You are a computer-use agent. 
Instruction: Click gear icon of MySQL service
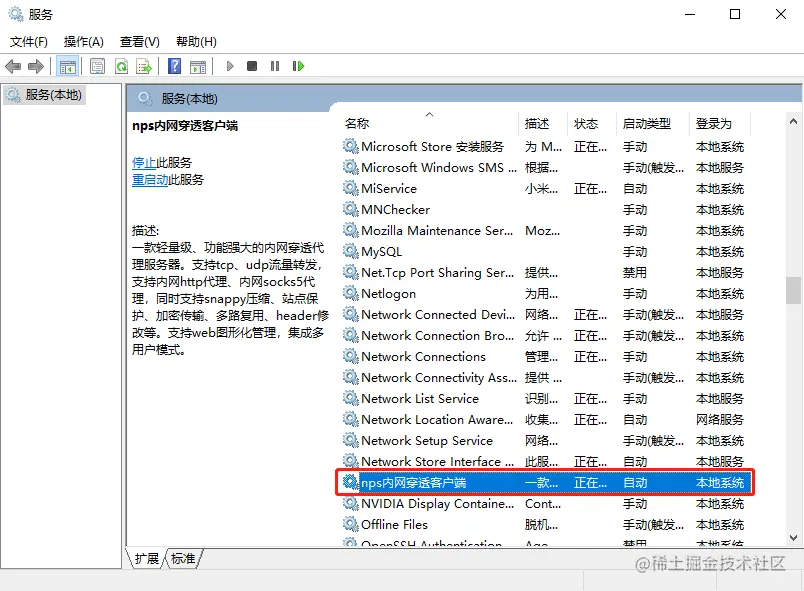point(351,251)
